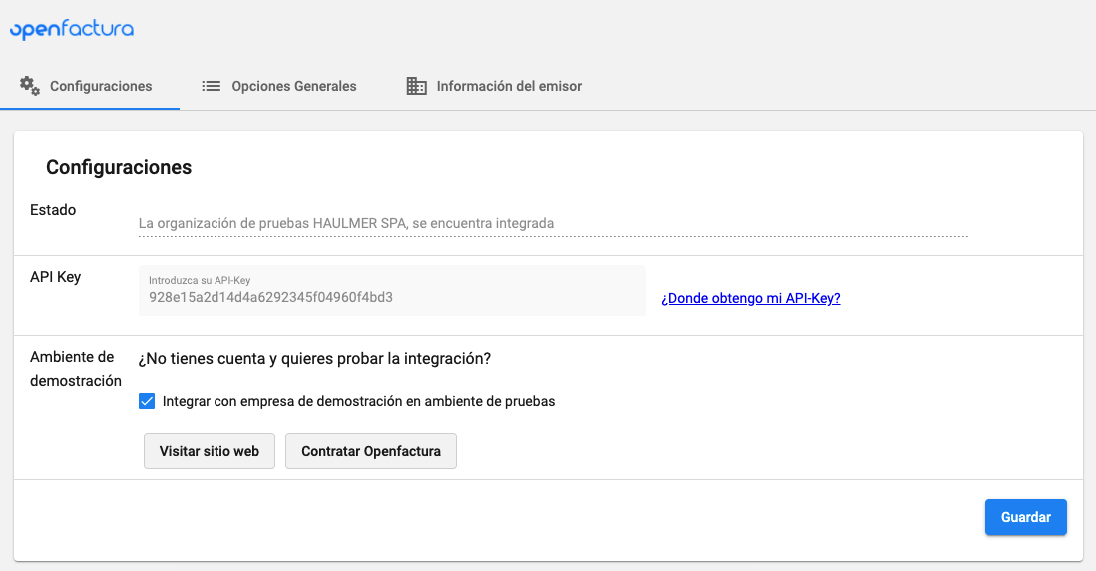Click the Configuraciones panel heading
Screen dimensions: 1096x571
(x=119, y=167)
